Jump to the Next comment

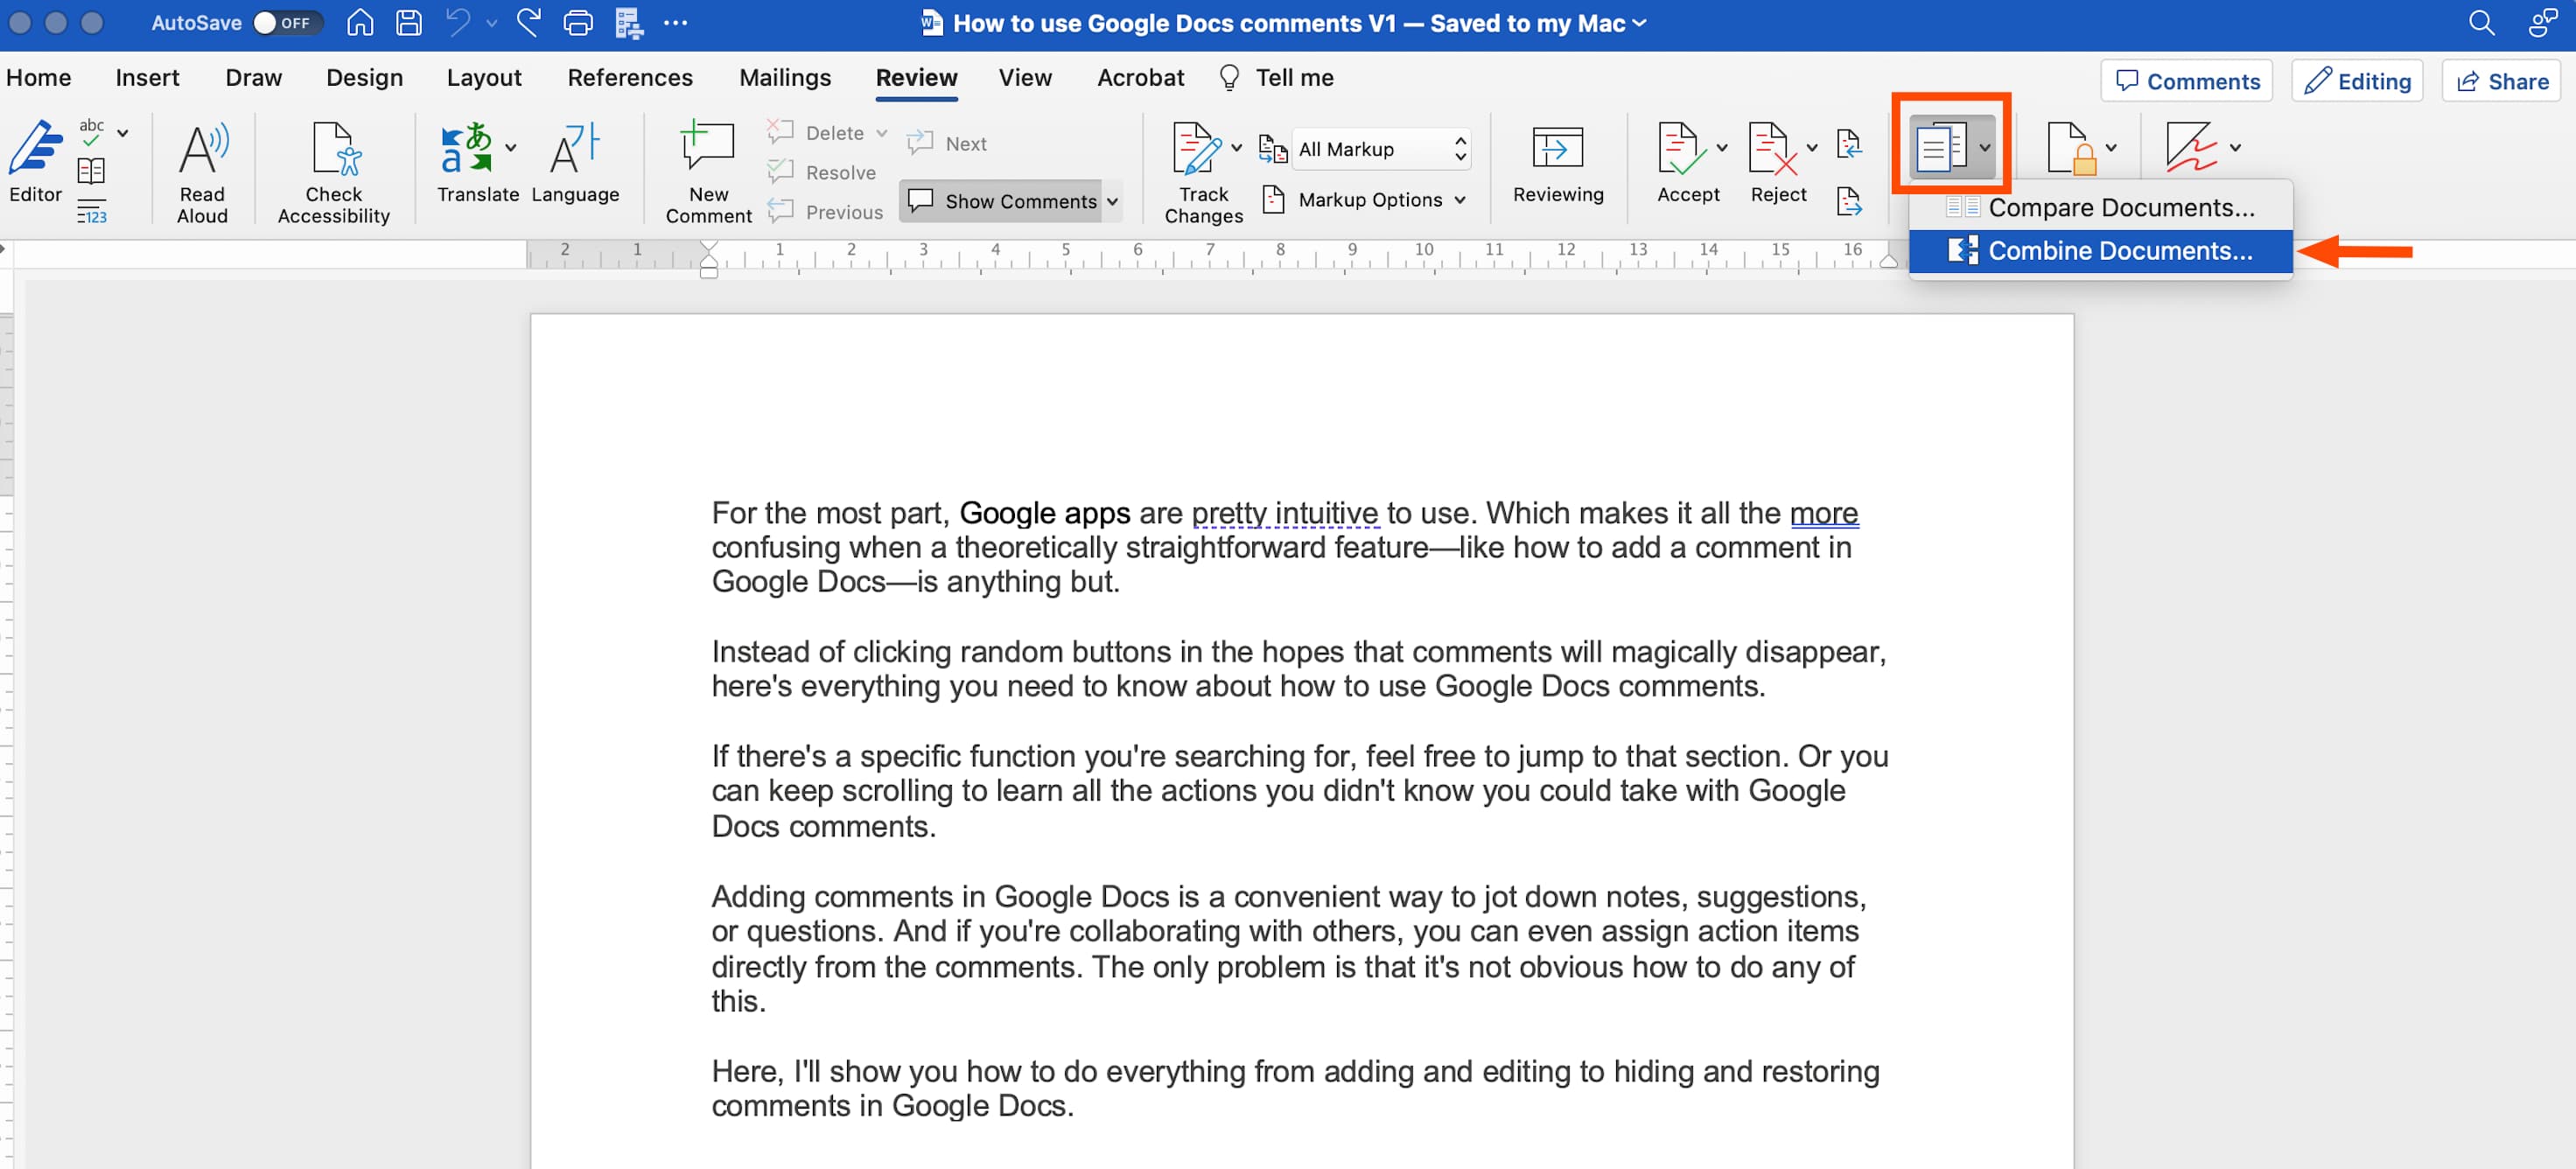click(946, 143)
